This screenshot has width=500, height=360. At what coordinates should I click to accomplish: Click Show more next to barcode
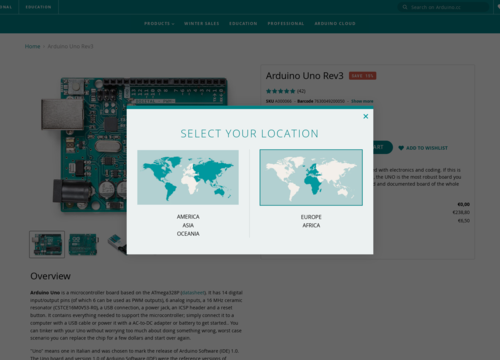tap(362, 101)
